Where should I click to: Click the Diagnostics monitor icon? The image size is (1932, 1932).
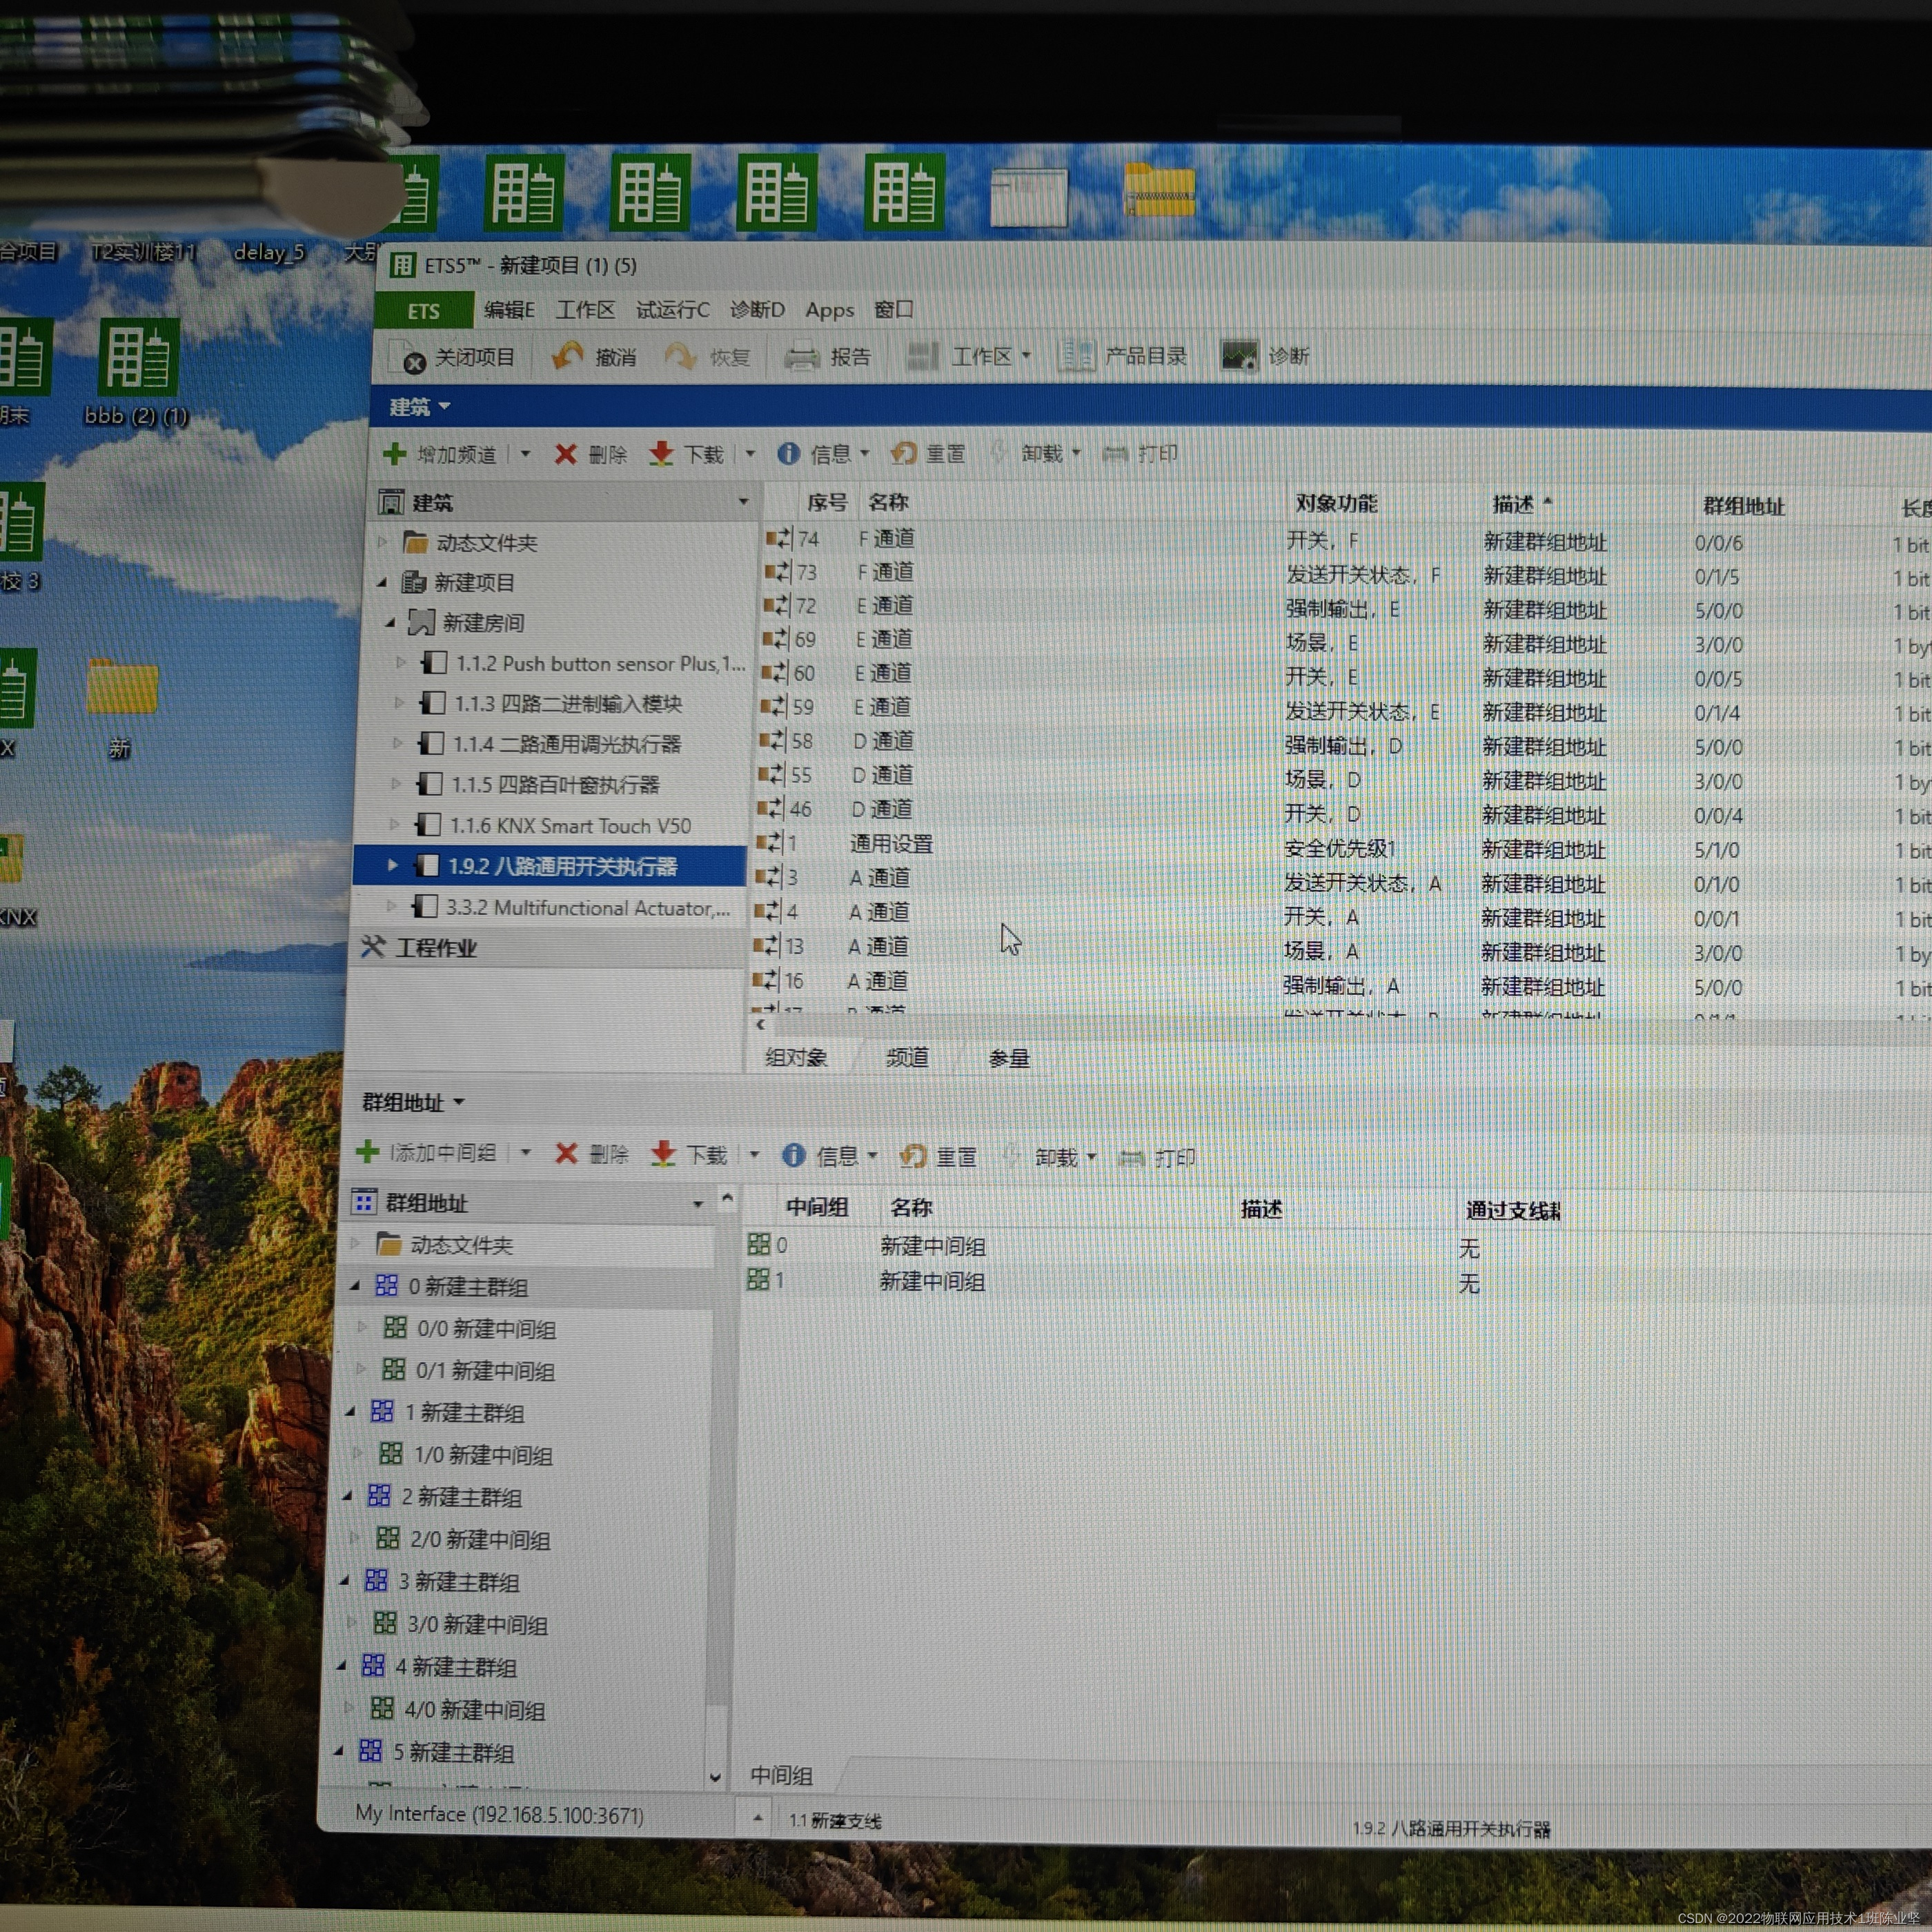[1239, 356]
